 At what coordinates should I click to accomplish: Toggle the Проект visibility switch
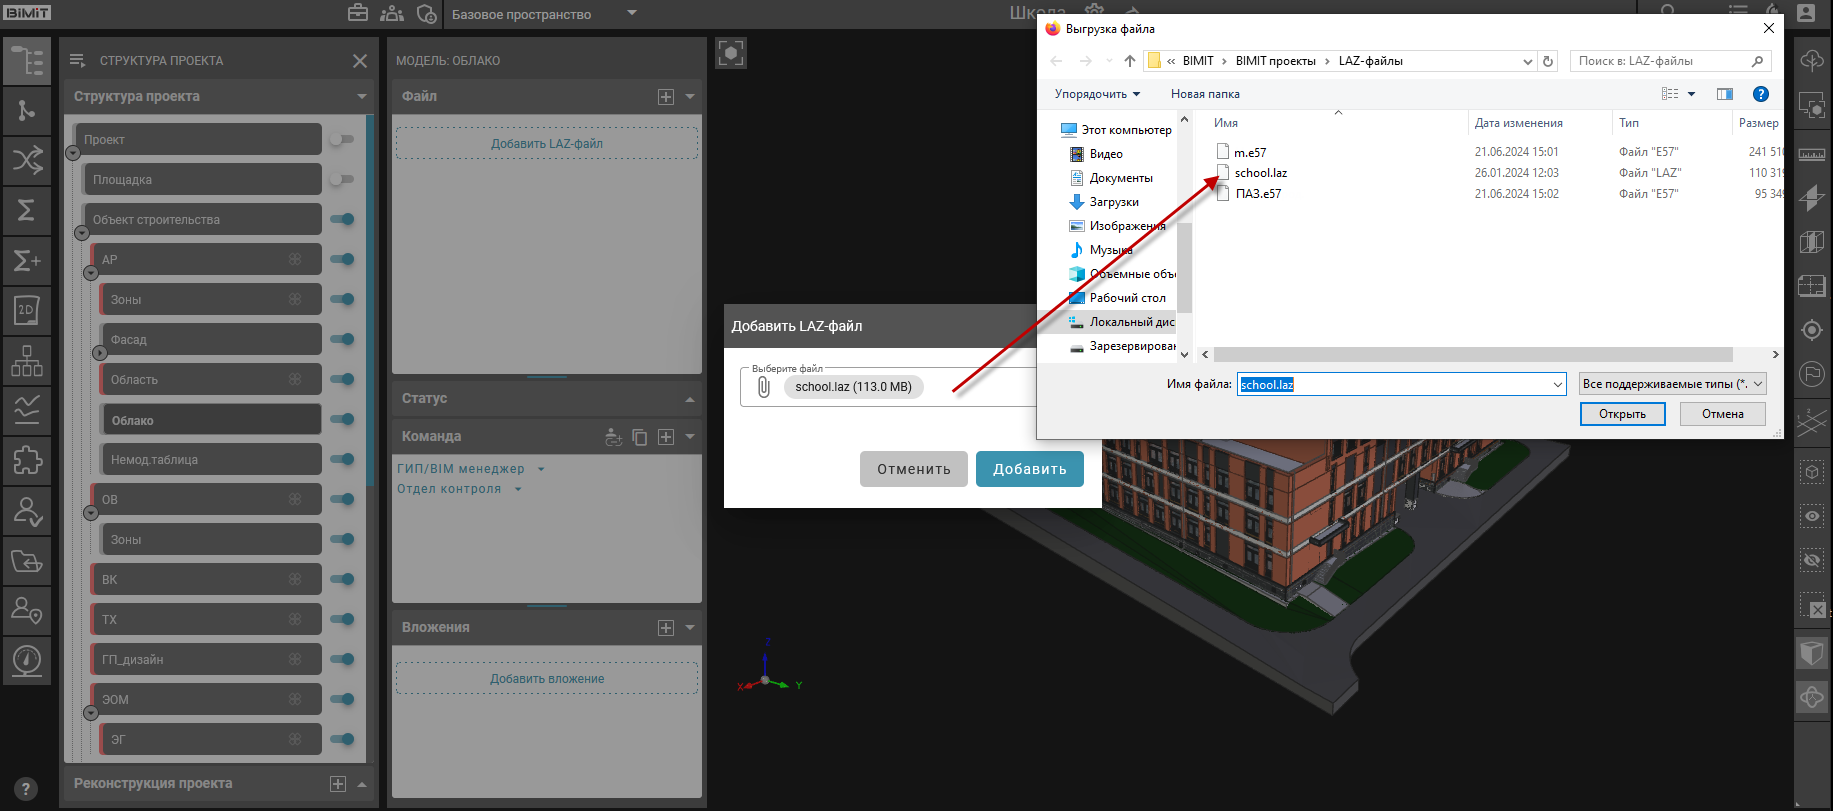(342, 139)
